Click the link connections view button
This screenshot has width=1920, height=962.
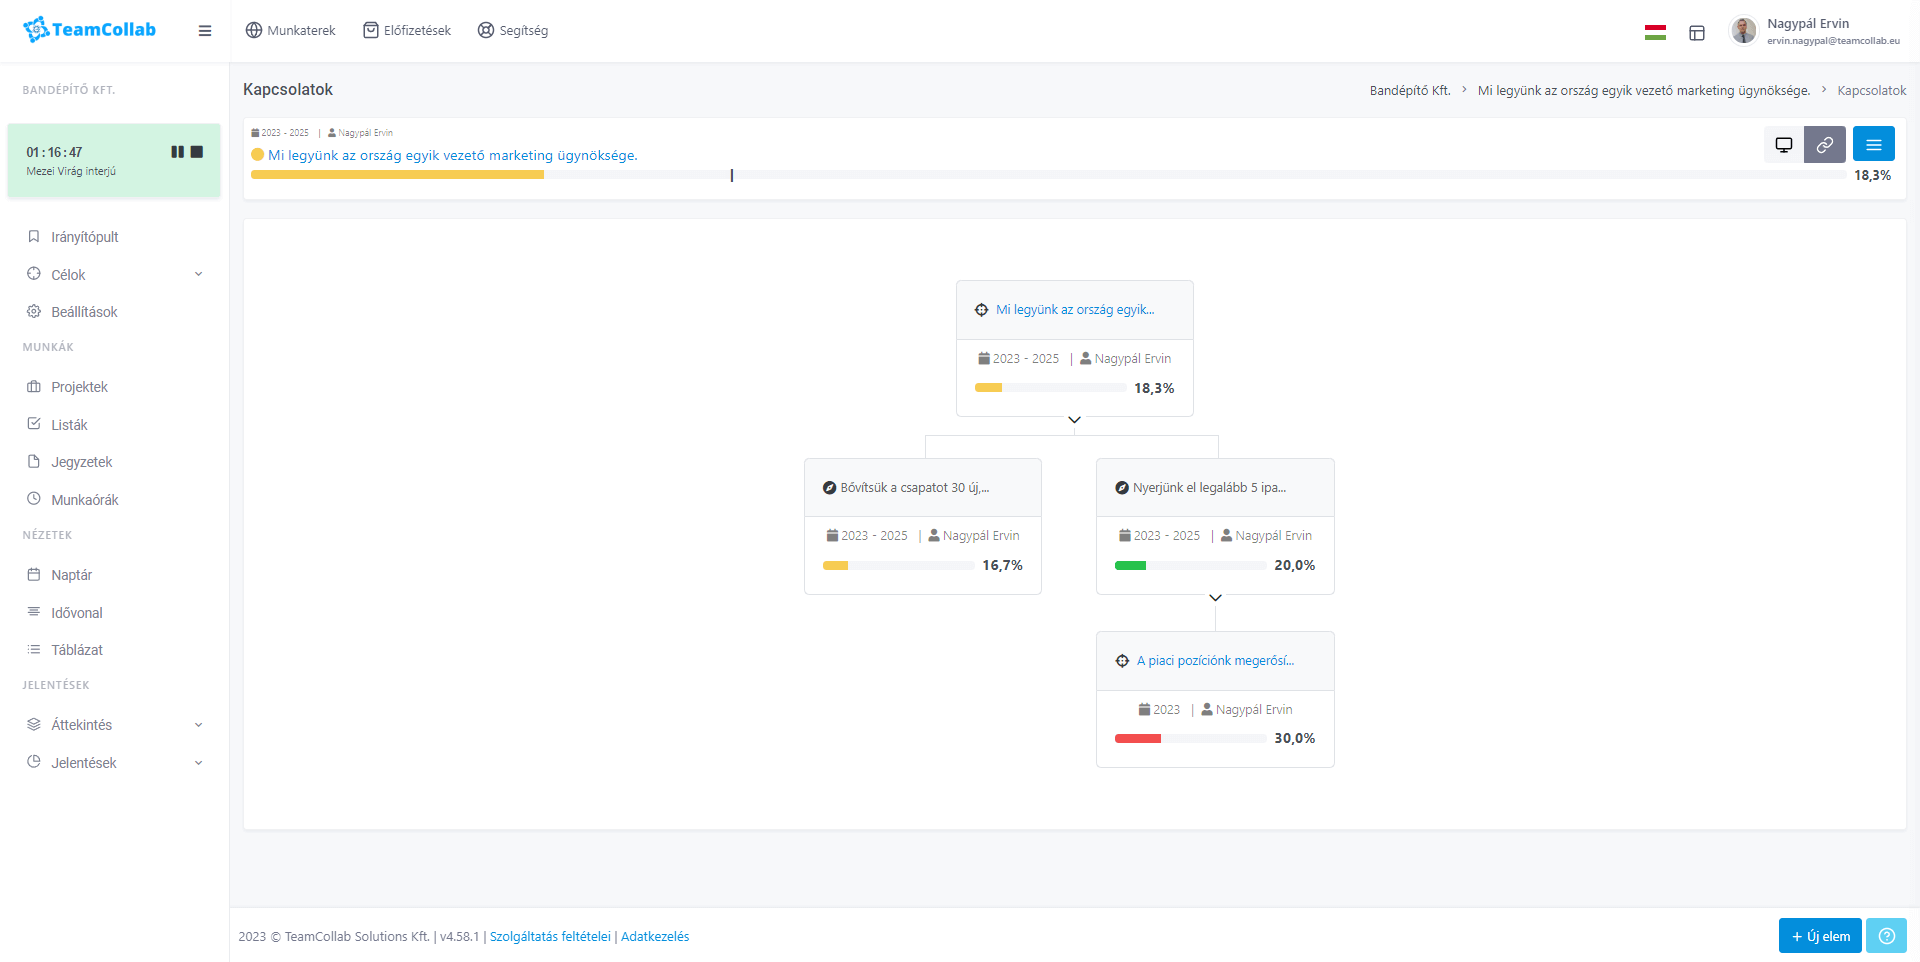click(x=1825, y=145)
